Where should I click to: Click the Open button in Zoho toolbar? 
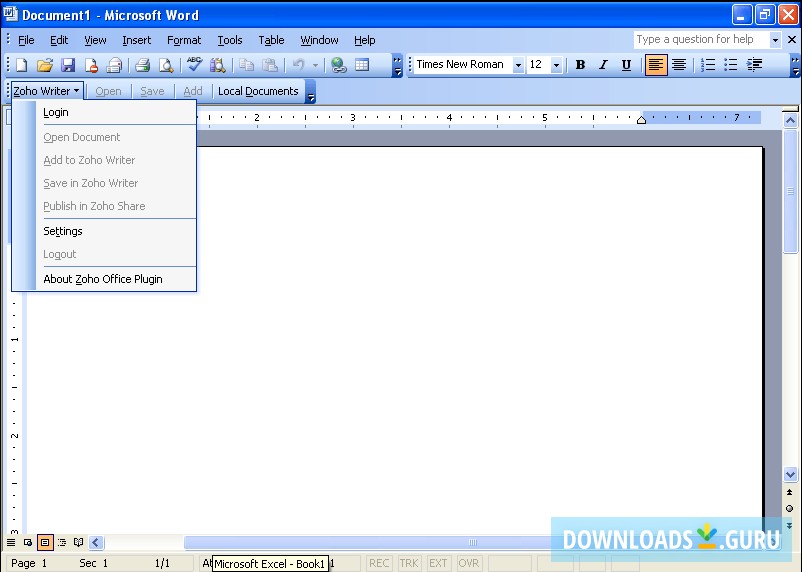tap(108, 91)
